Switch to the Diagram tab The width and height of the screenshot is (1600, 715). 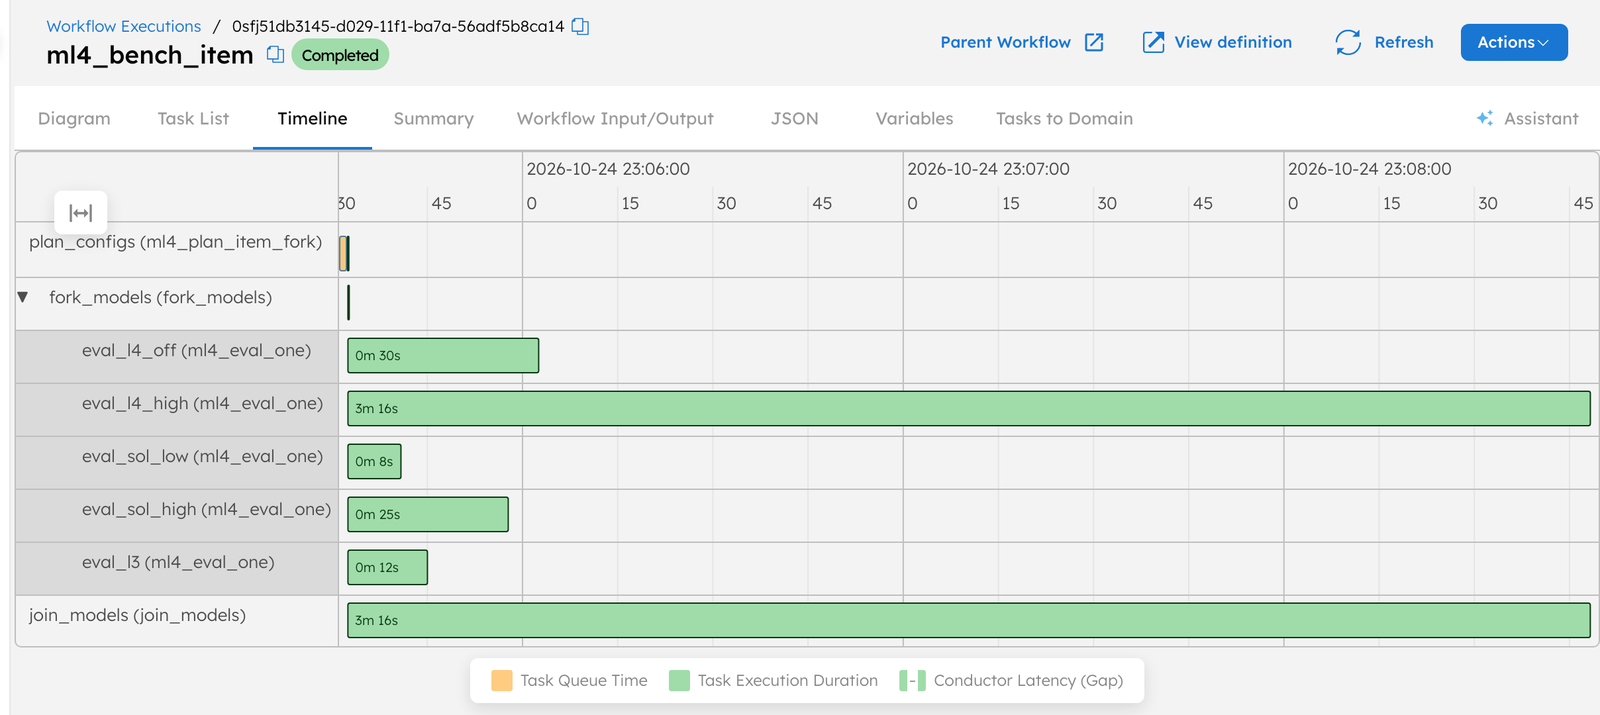pos(74,118)
